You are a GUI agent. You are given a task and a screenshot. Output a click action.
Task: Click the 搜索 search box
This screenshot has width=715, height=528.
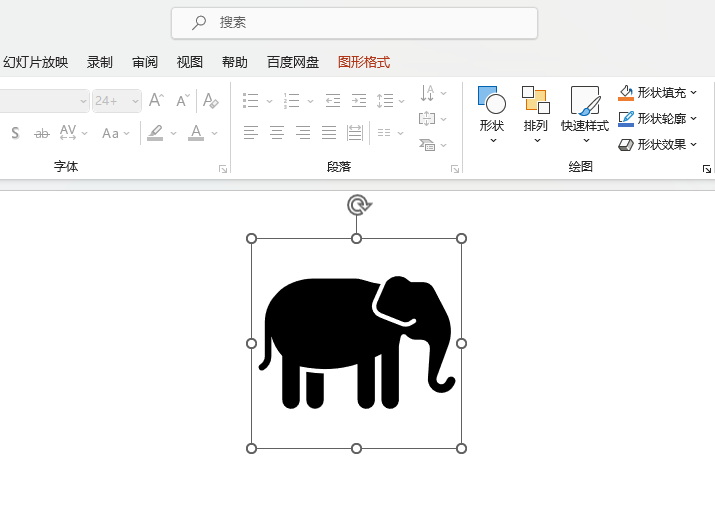(354, 23)
